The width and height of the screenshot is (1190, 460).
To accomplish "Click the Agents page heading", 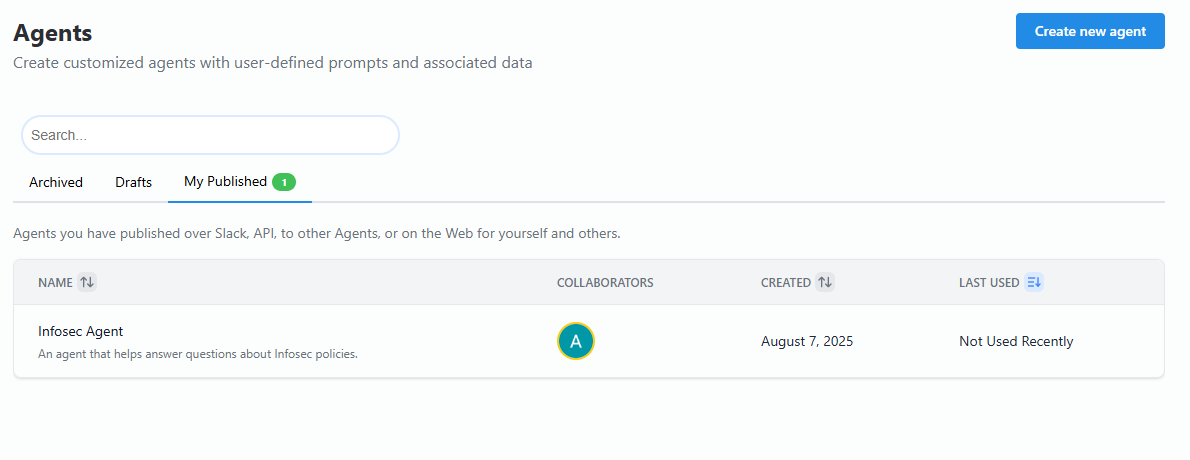I will pos(52,33).
